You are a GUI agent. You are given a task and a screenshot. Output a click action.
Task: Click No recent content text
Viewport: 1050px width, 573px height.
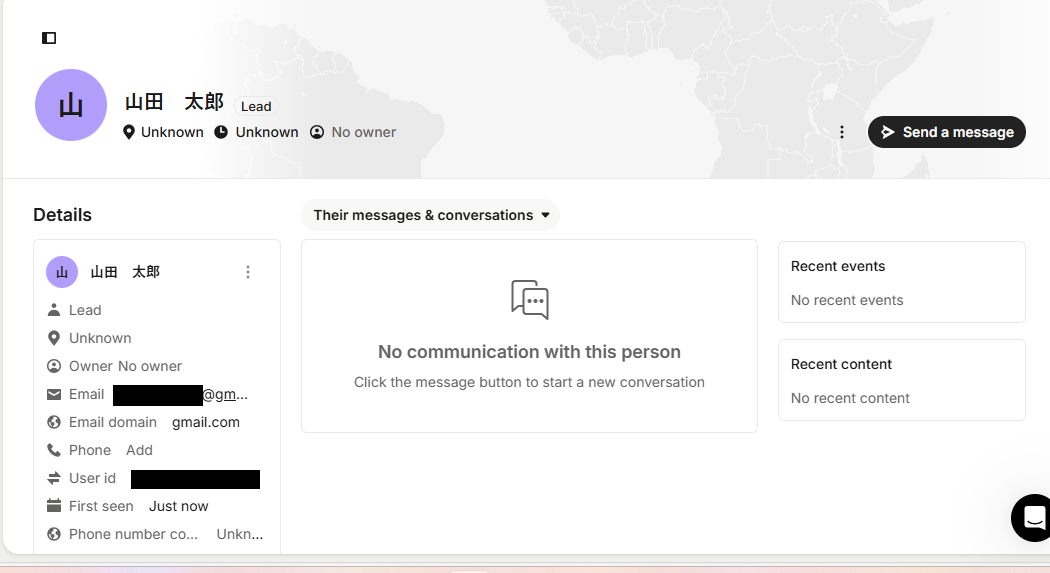[850, 398]
